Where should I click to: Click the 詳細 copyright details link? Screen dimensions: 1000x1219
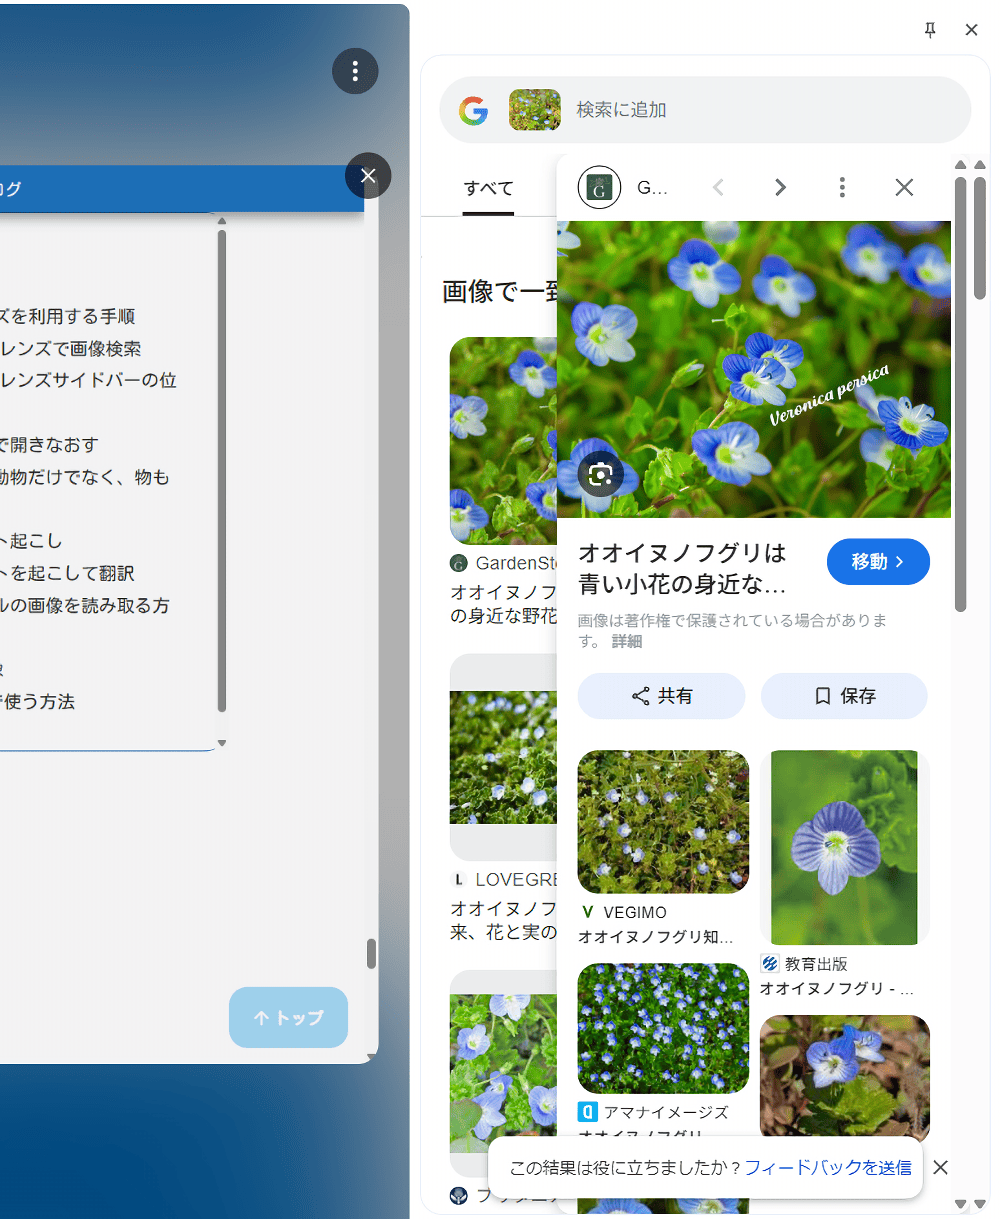[627, 641]
